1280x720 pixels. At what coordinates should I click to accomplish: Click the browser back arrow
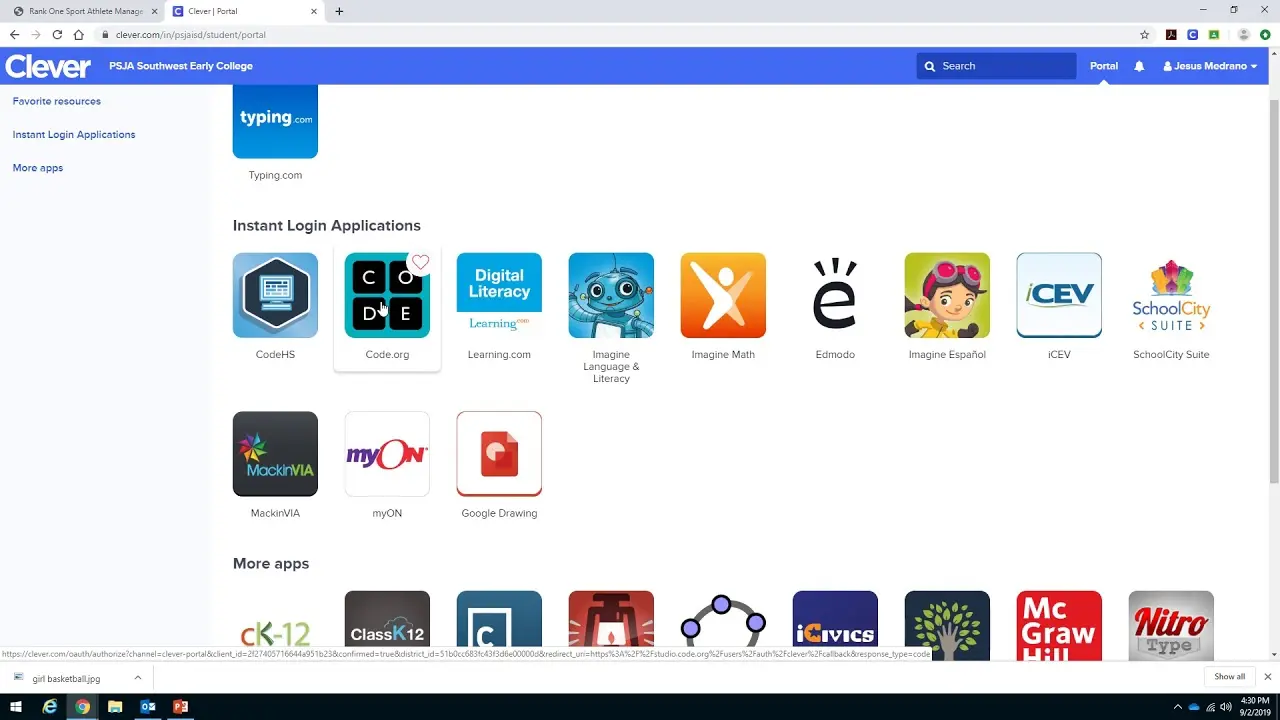[14, 34]
